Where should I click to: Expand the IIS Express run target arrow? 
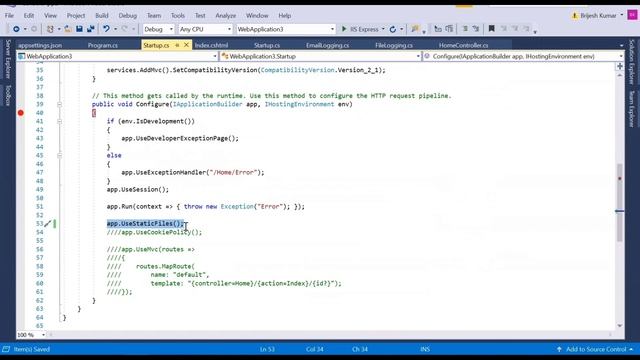tap(383, 29)
